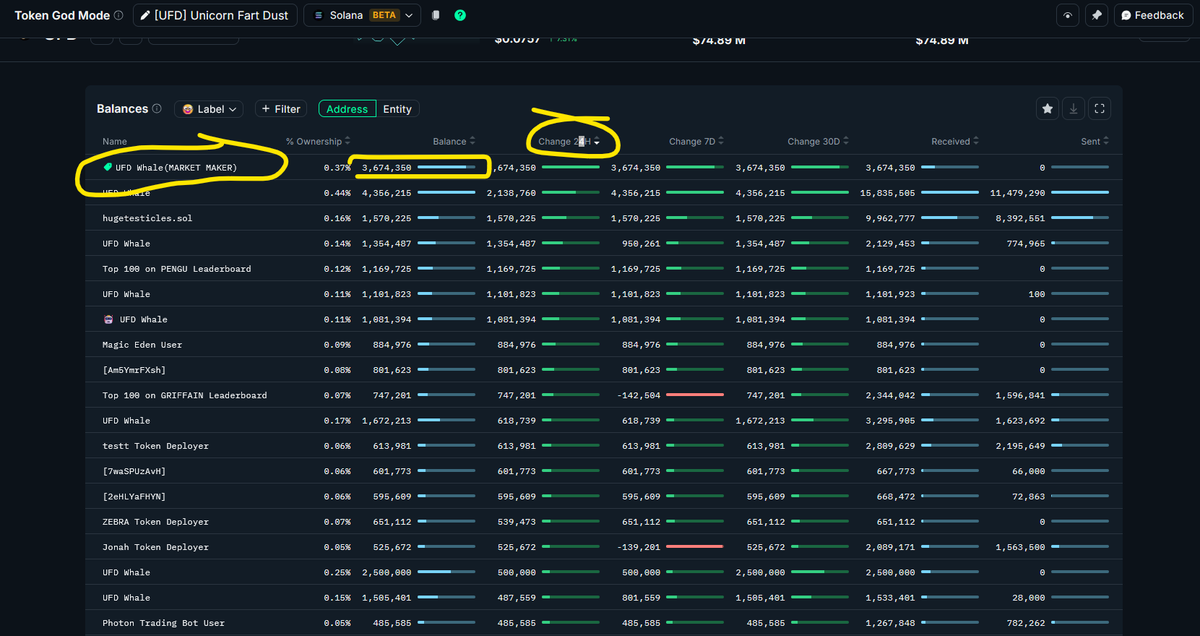Click the 0.25% ownership cell

(337, 573)
